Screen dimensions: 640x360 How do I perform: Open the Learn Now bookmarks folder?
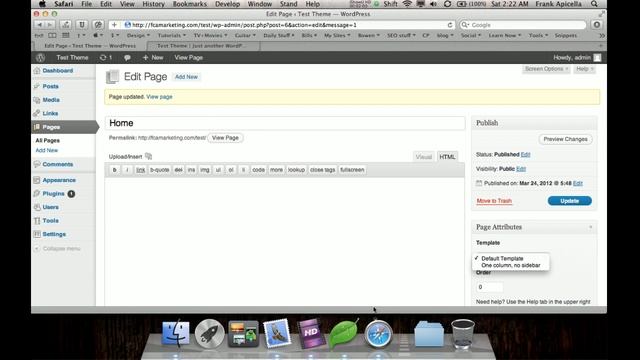tap(504, 36)
